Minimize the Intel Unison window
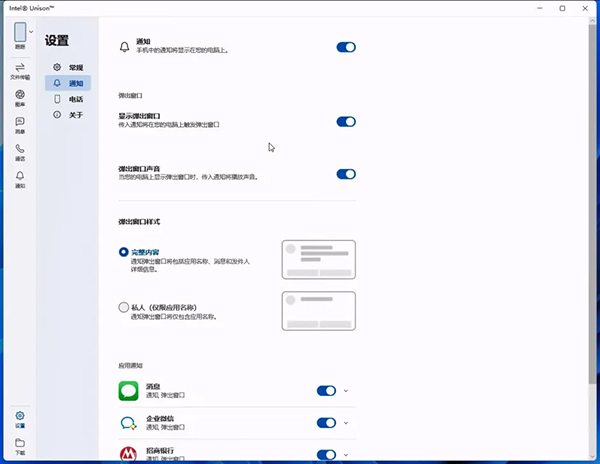 (540, 8)
